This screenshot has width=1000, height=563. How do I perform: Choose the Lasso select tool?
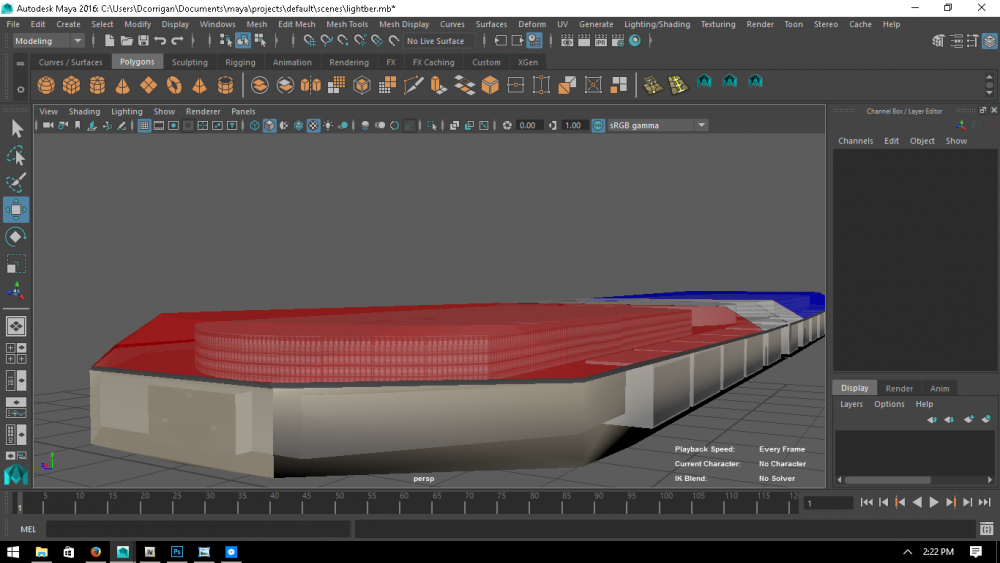pyautogui.click(x=16, y=156)
